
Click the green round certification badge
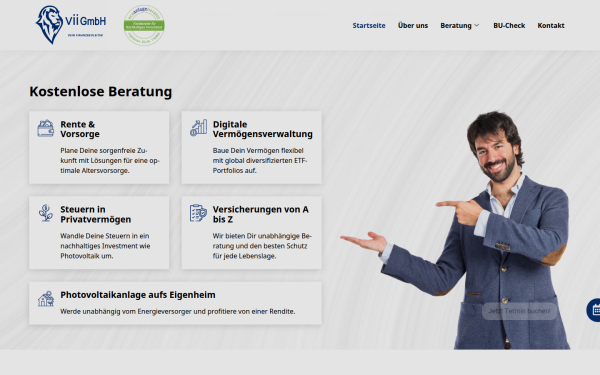tap(144, 25)
